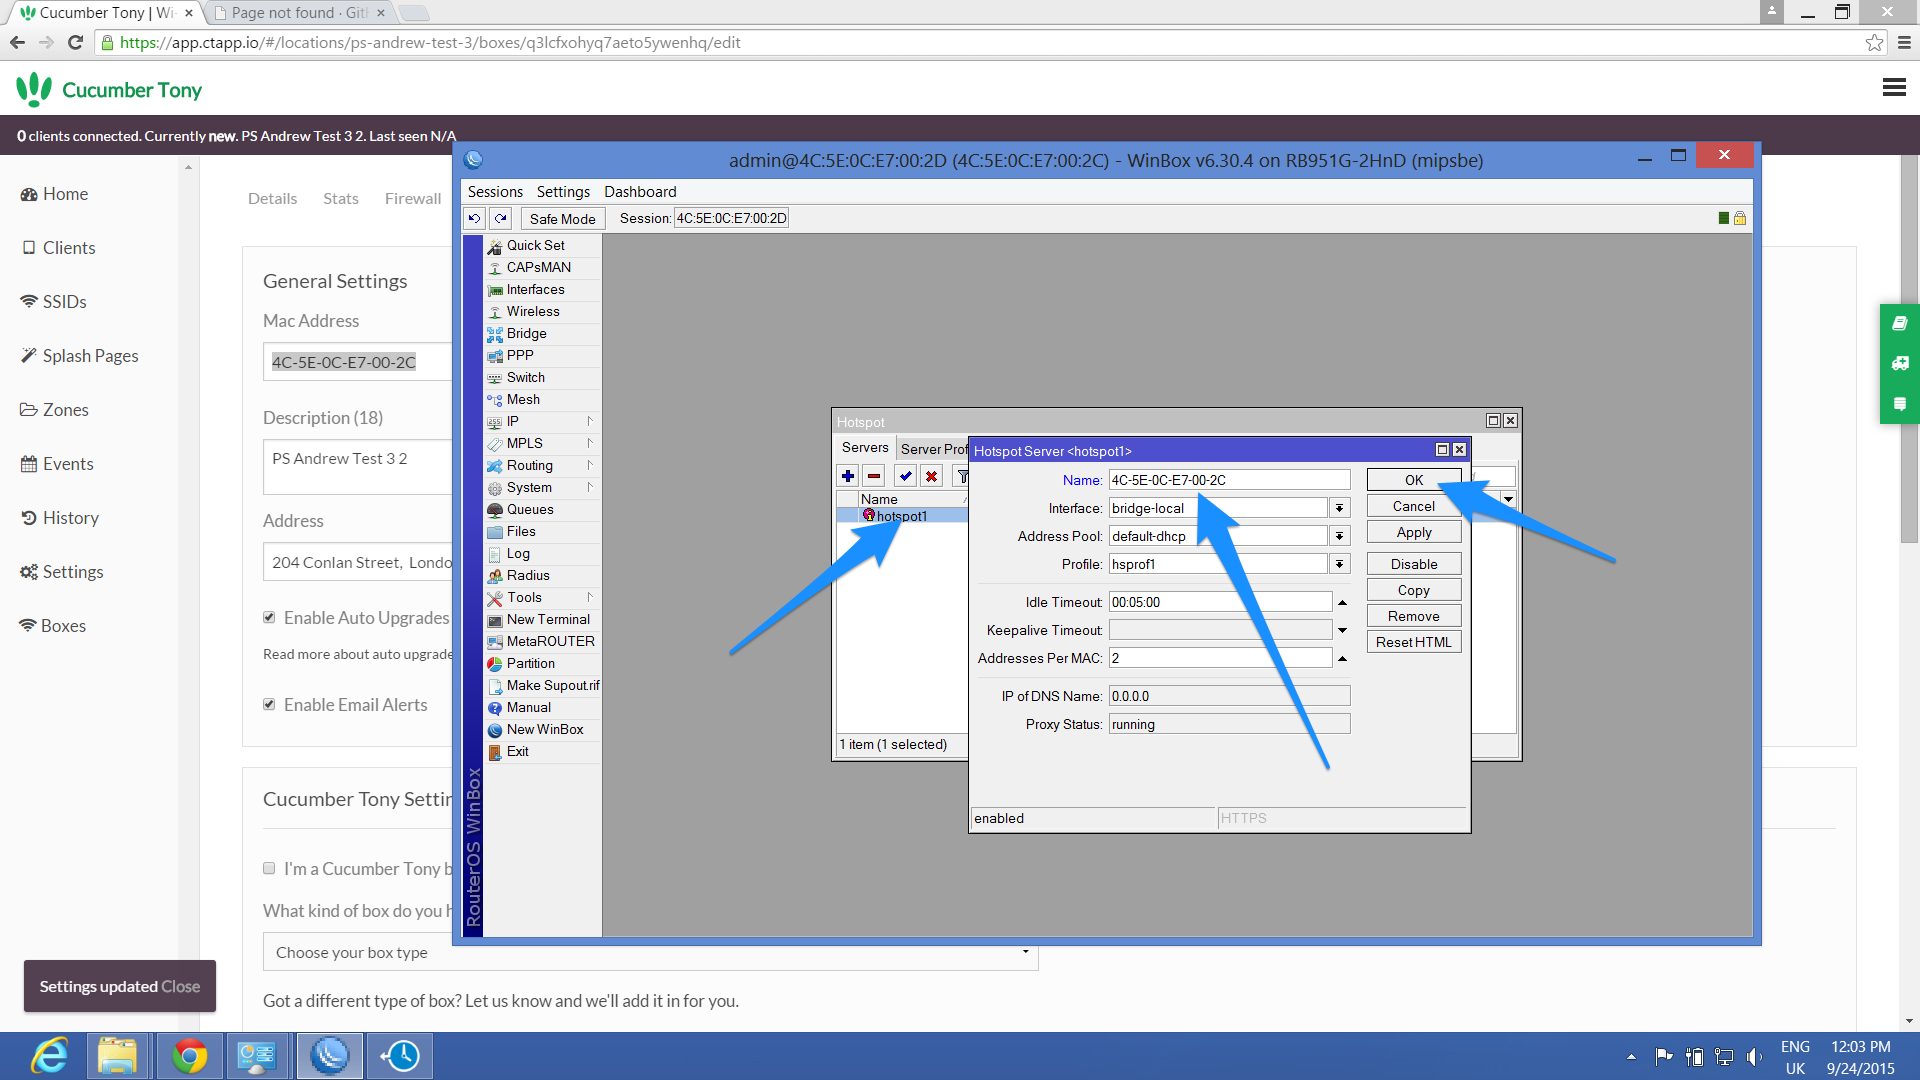This screenshot has width=1920, height=1080.
Task: Click the Disable button
Action: tap(1414, 564)
